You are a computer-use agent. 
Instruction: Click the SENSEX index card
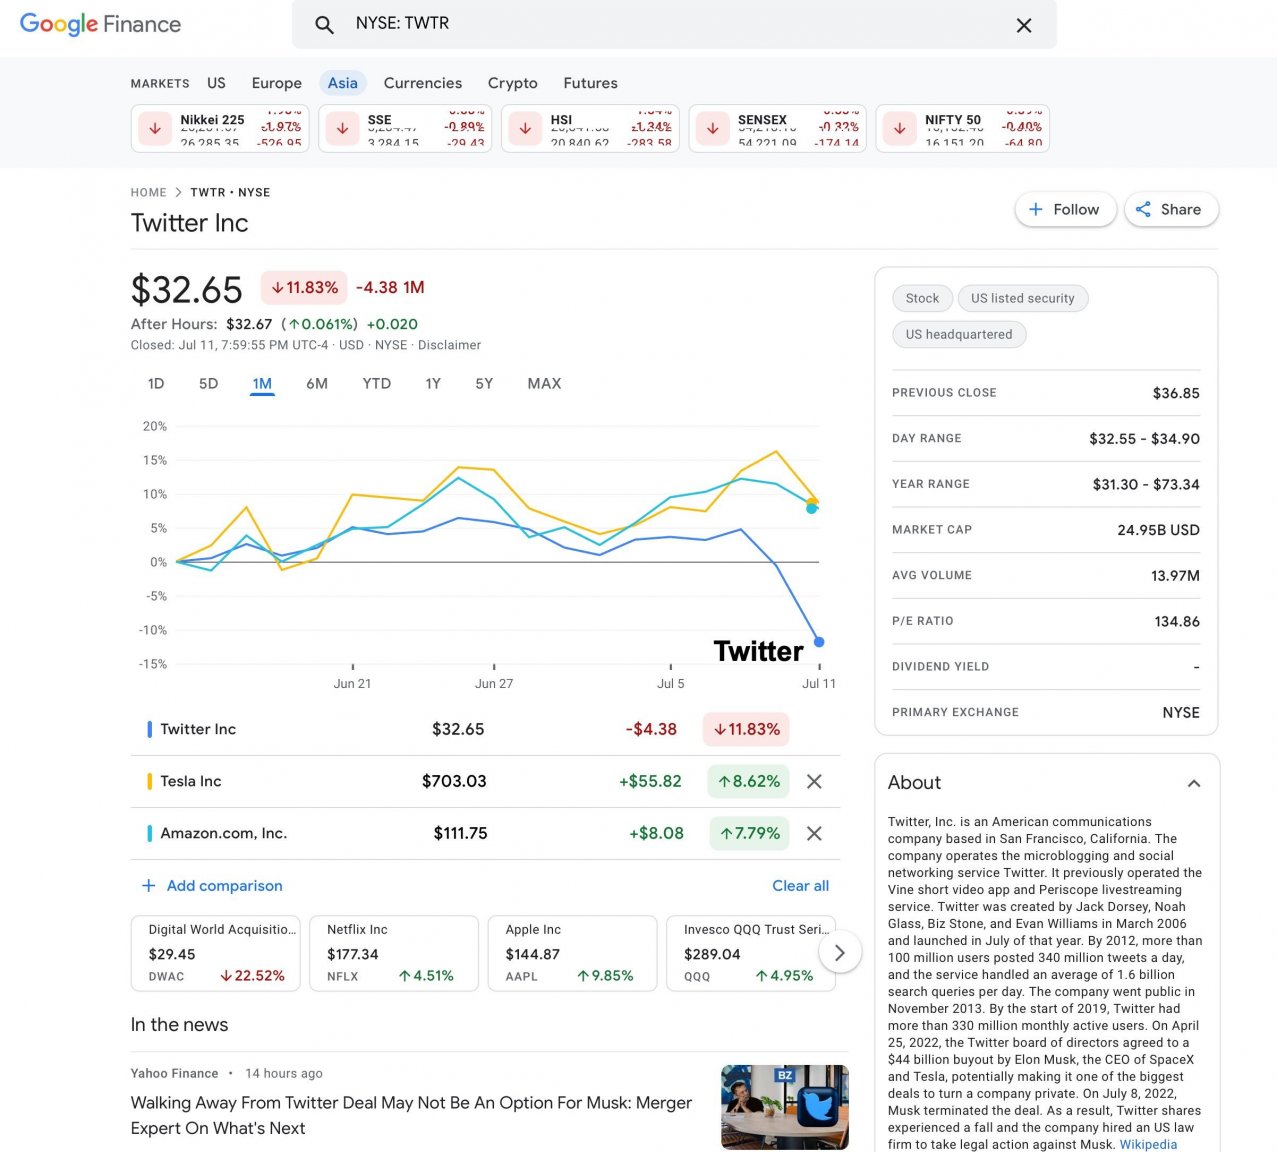pos(777,128)
